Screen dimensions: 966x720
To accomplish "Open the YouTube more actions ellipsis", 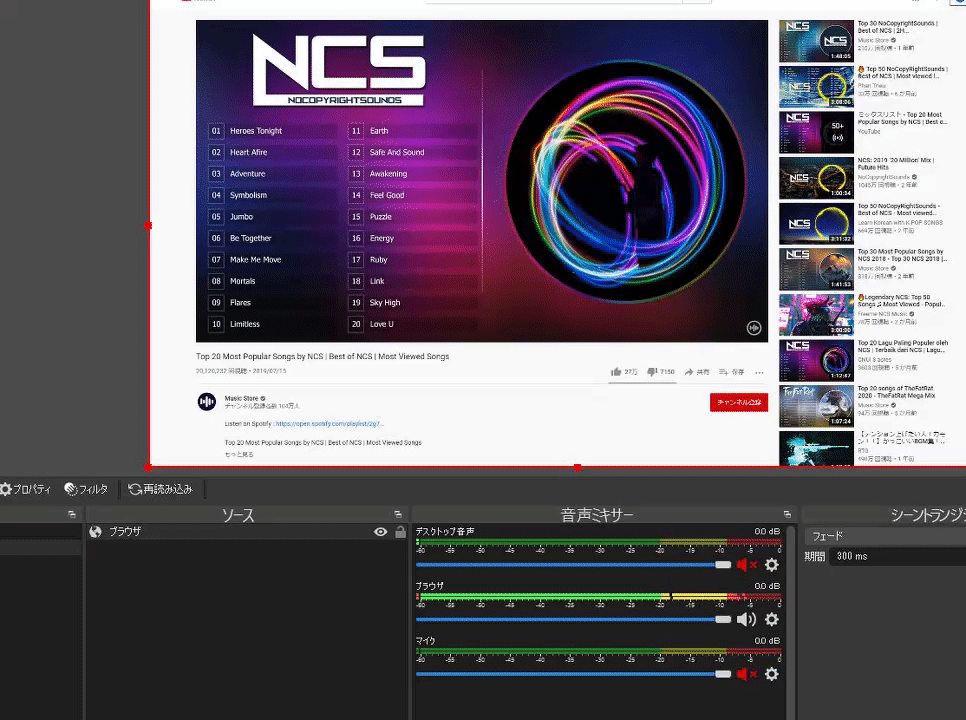I will (x=759, y=373).
